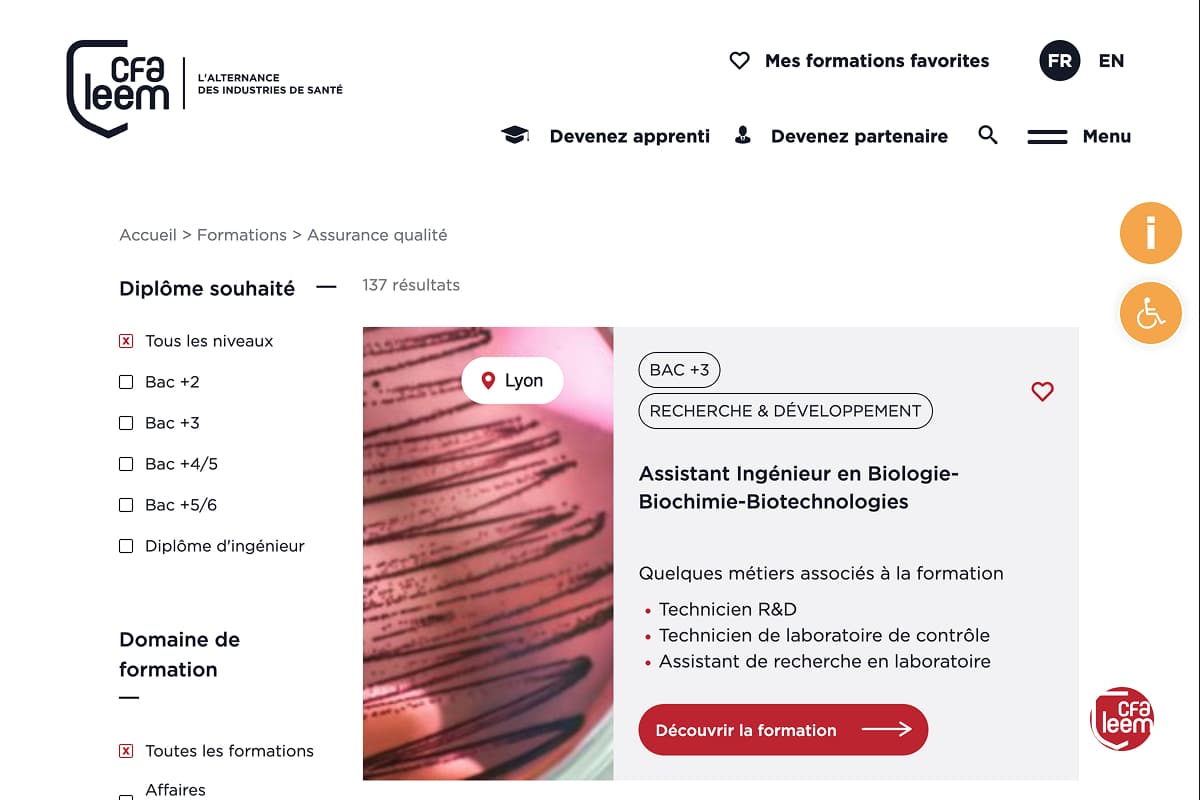Click the Lyon location tag
Viewport: 1200px width, 800px height.
512,381
